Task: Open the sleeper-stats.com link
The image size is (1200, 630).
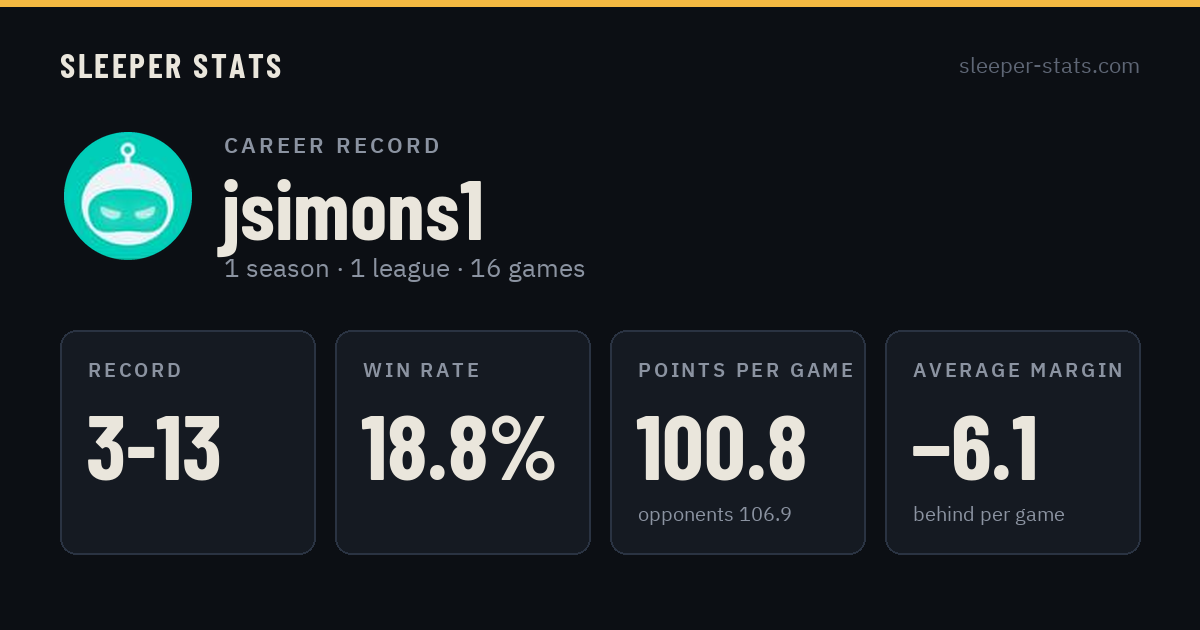Action: tap(1049, 66)
